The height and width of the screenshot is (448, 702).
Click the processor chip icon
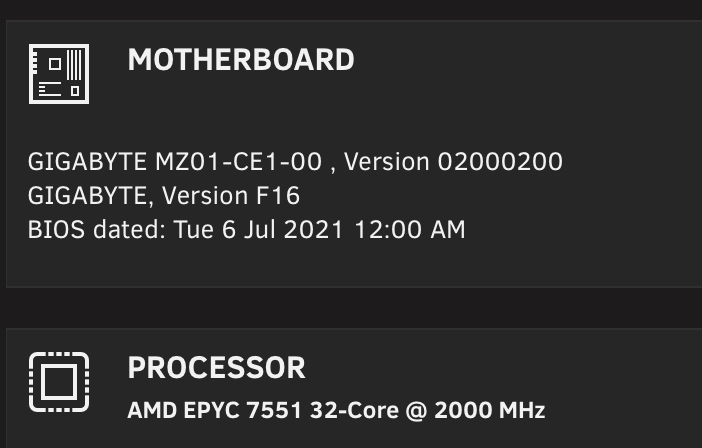(x=59, y=382)
